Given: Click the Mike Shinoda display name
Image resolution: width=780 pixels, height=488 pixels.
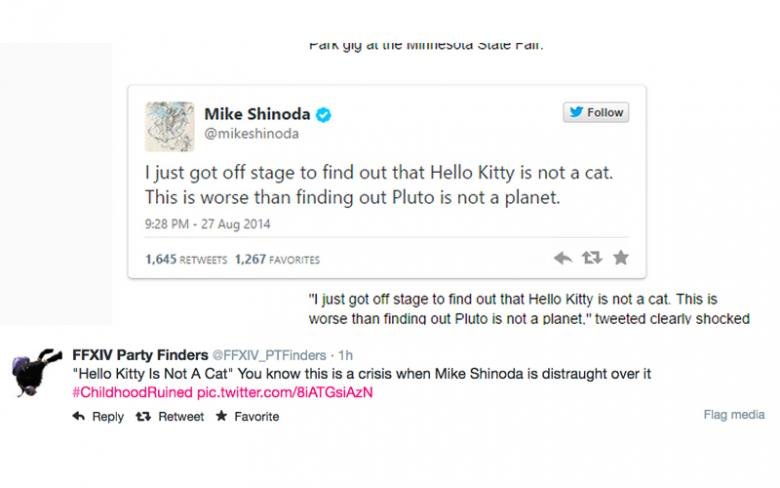Looking at the screenshot, I should 258,115.
